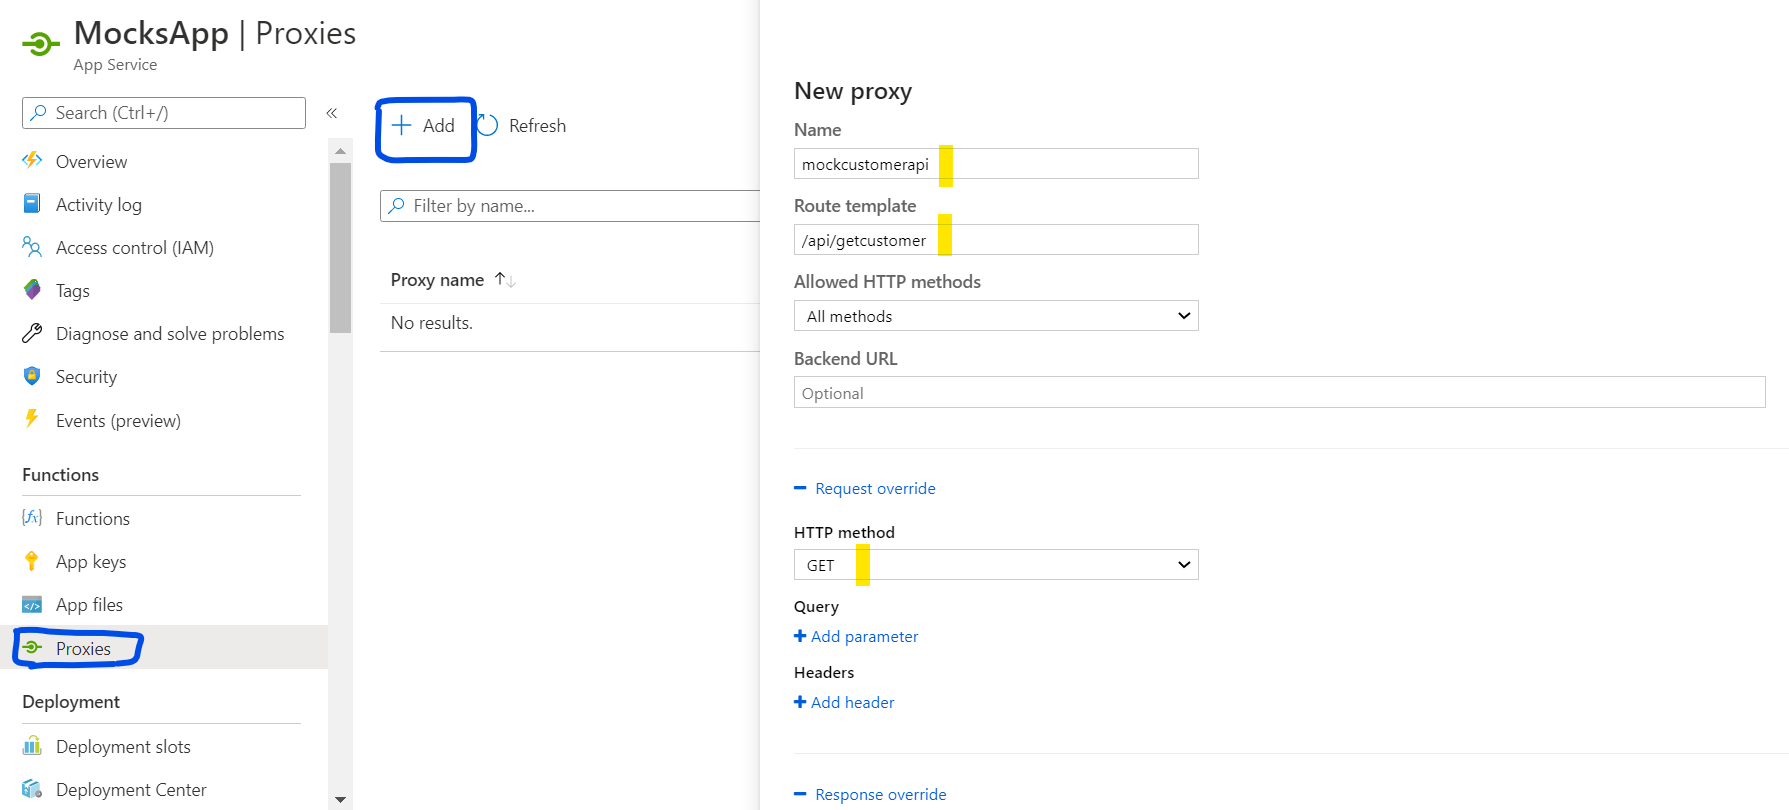Collapse the Response override section
The image size is (1789, 810).
(871, 794)
